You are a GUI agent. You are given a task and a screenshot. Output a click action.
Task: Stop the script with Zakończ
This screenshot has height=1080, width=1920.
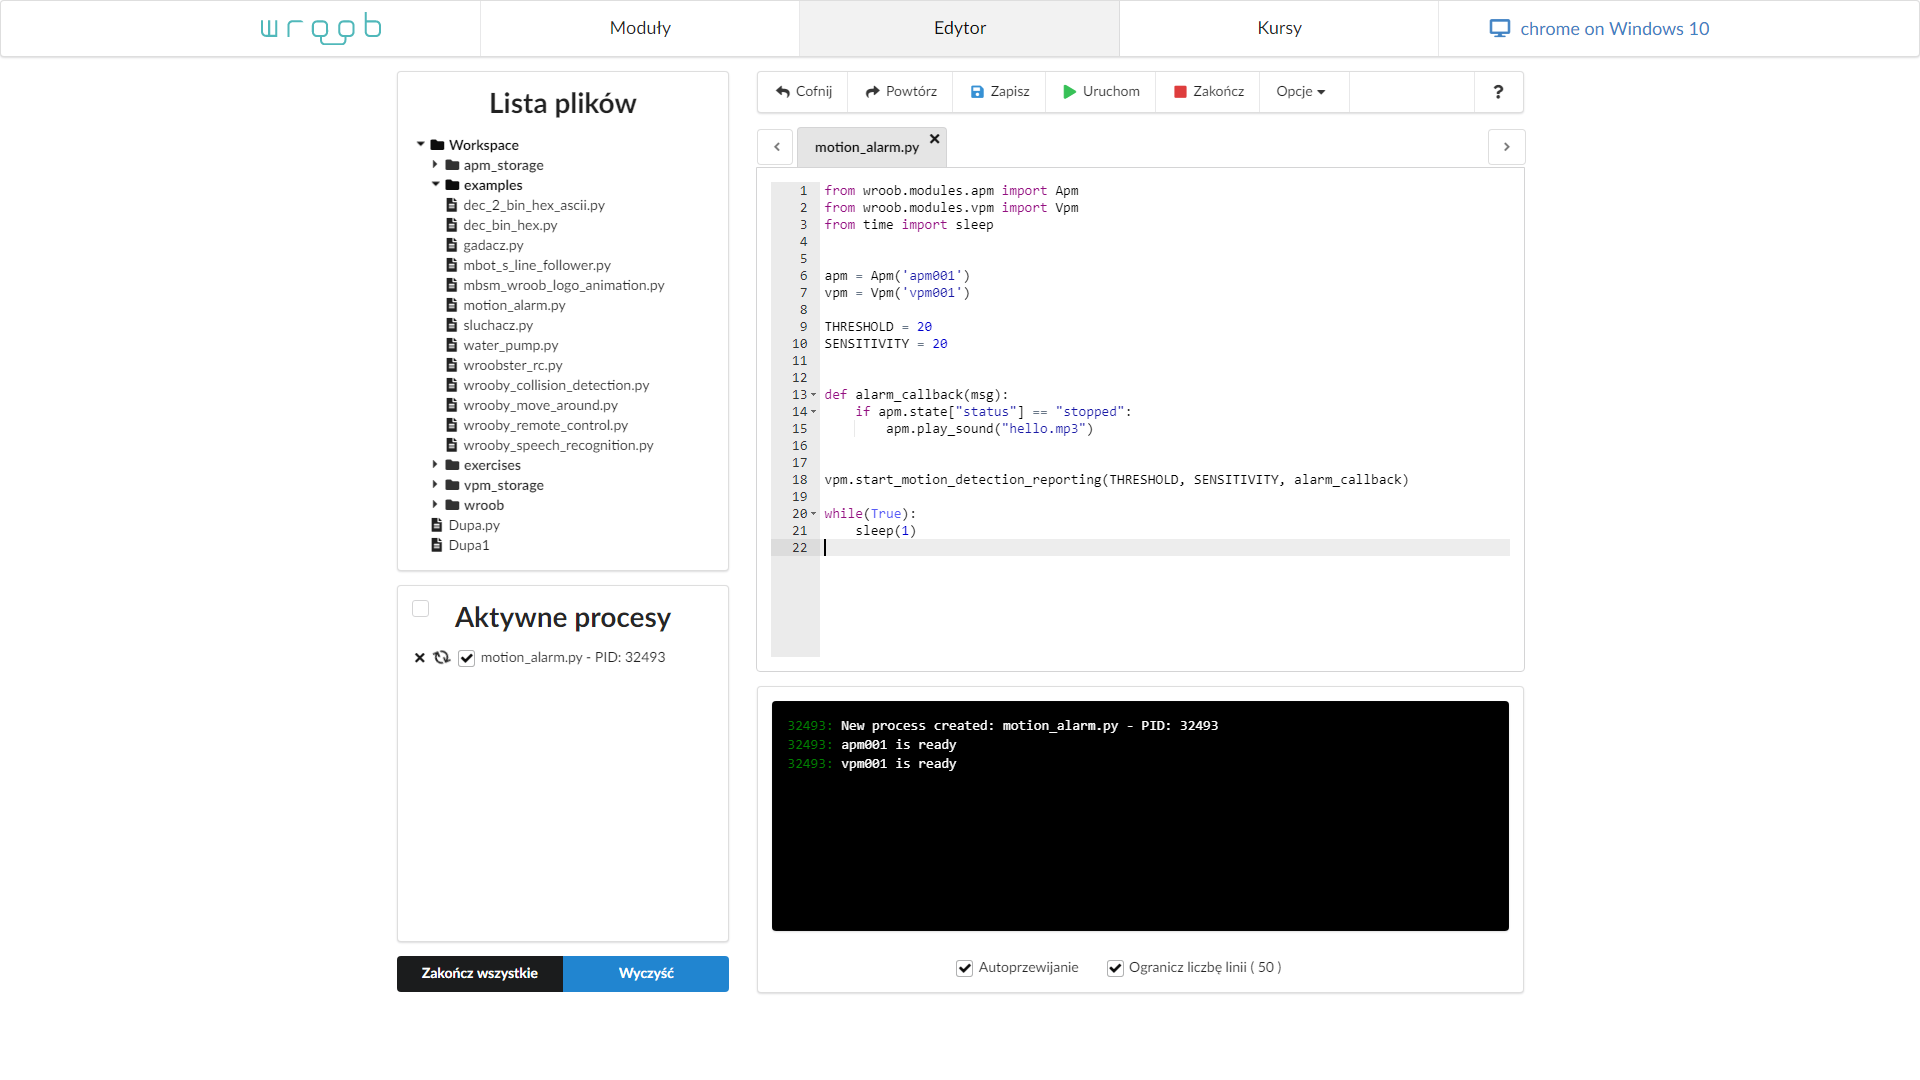[1208, 91]
